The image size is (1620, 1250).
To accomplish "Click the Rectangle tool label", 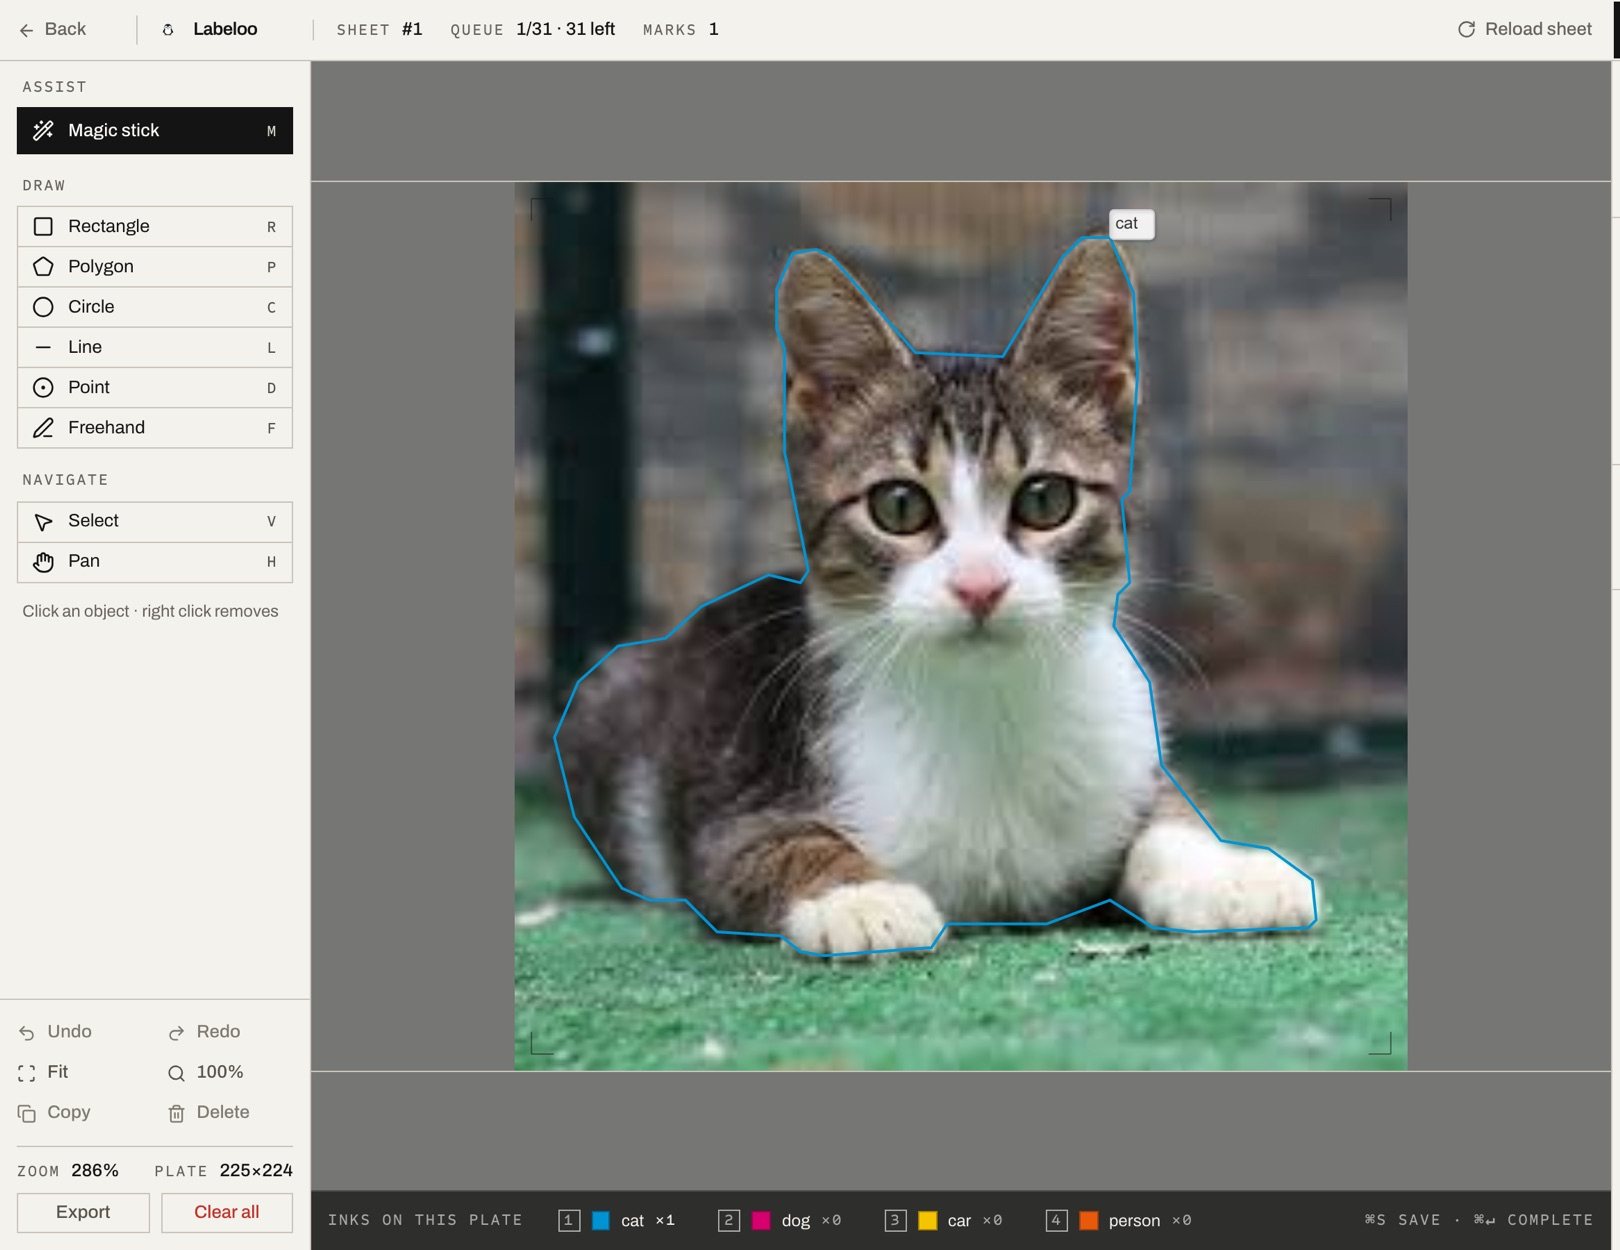I will (109, 226).
